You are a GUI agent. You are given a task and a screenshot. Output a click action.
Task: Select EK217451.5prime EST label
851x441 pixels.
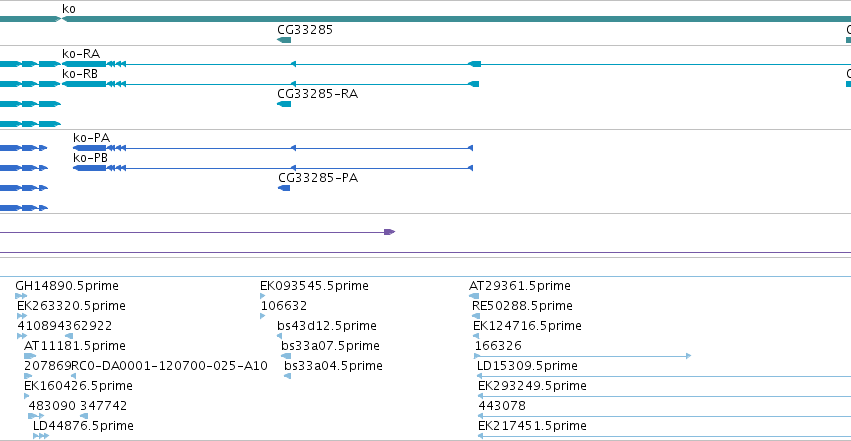coord(532,426)
